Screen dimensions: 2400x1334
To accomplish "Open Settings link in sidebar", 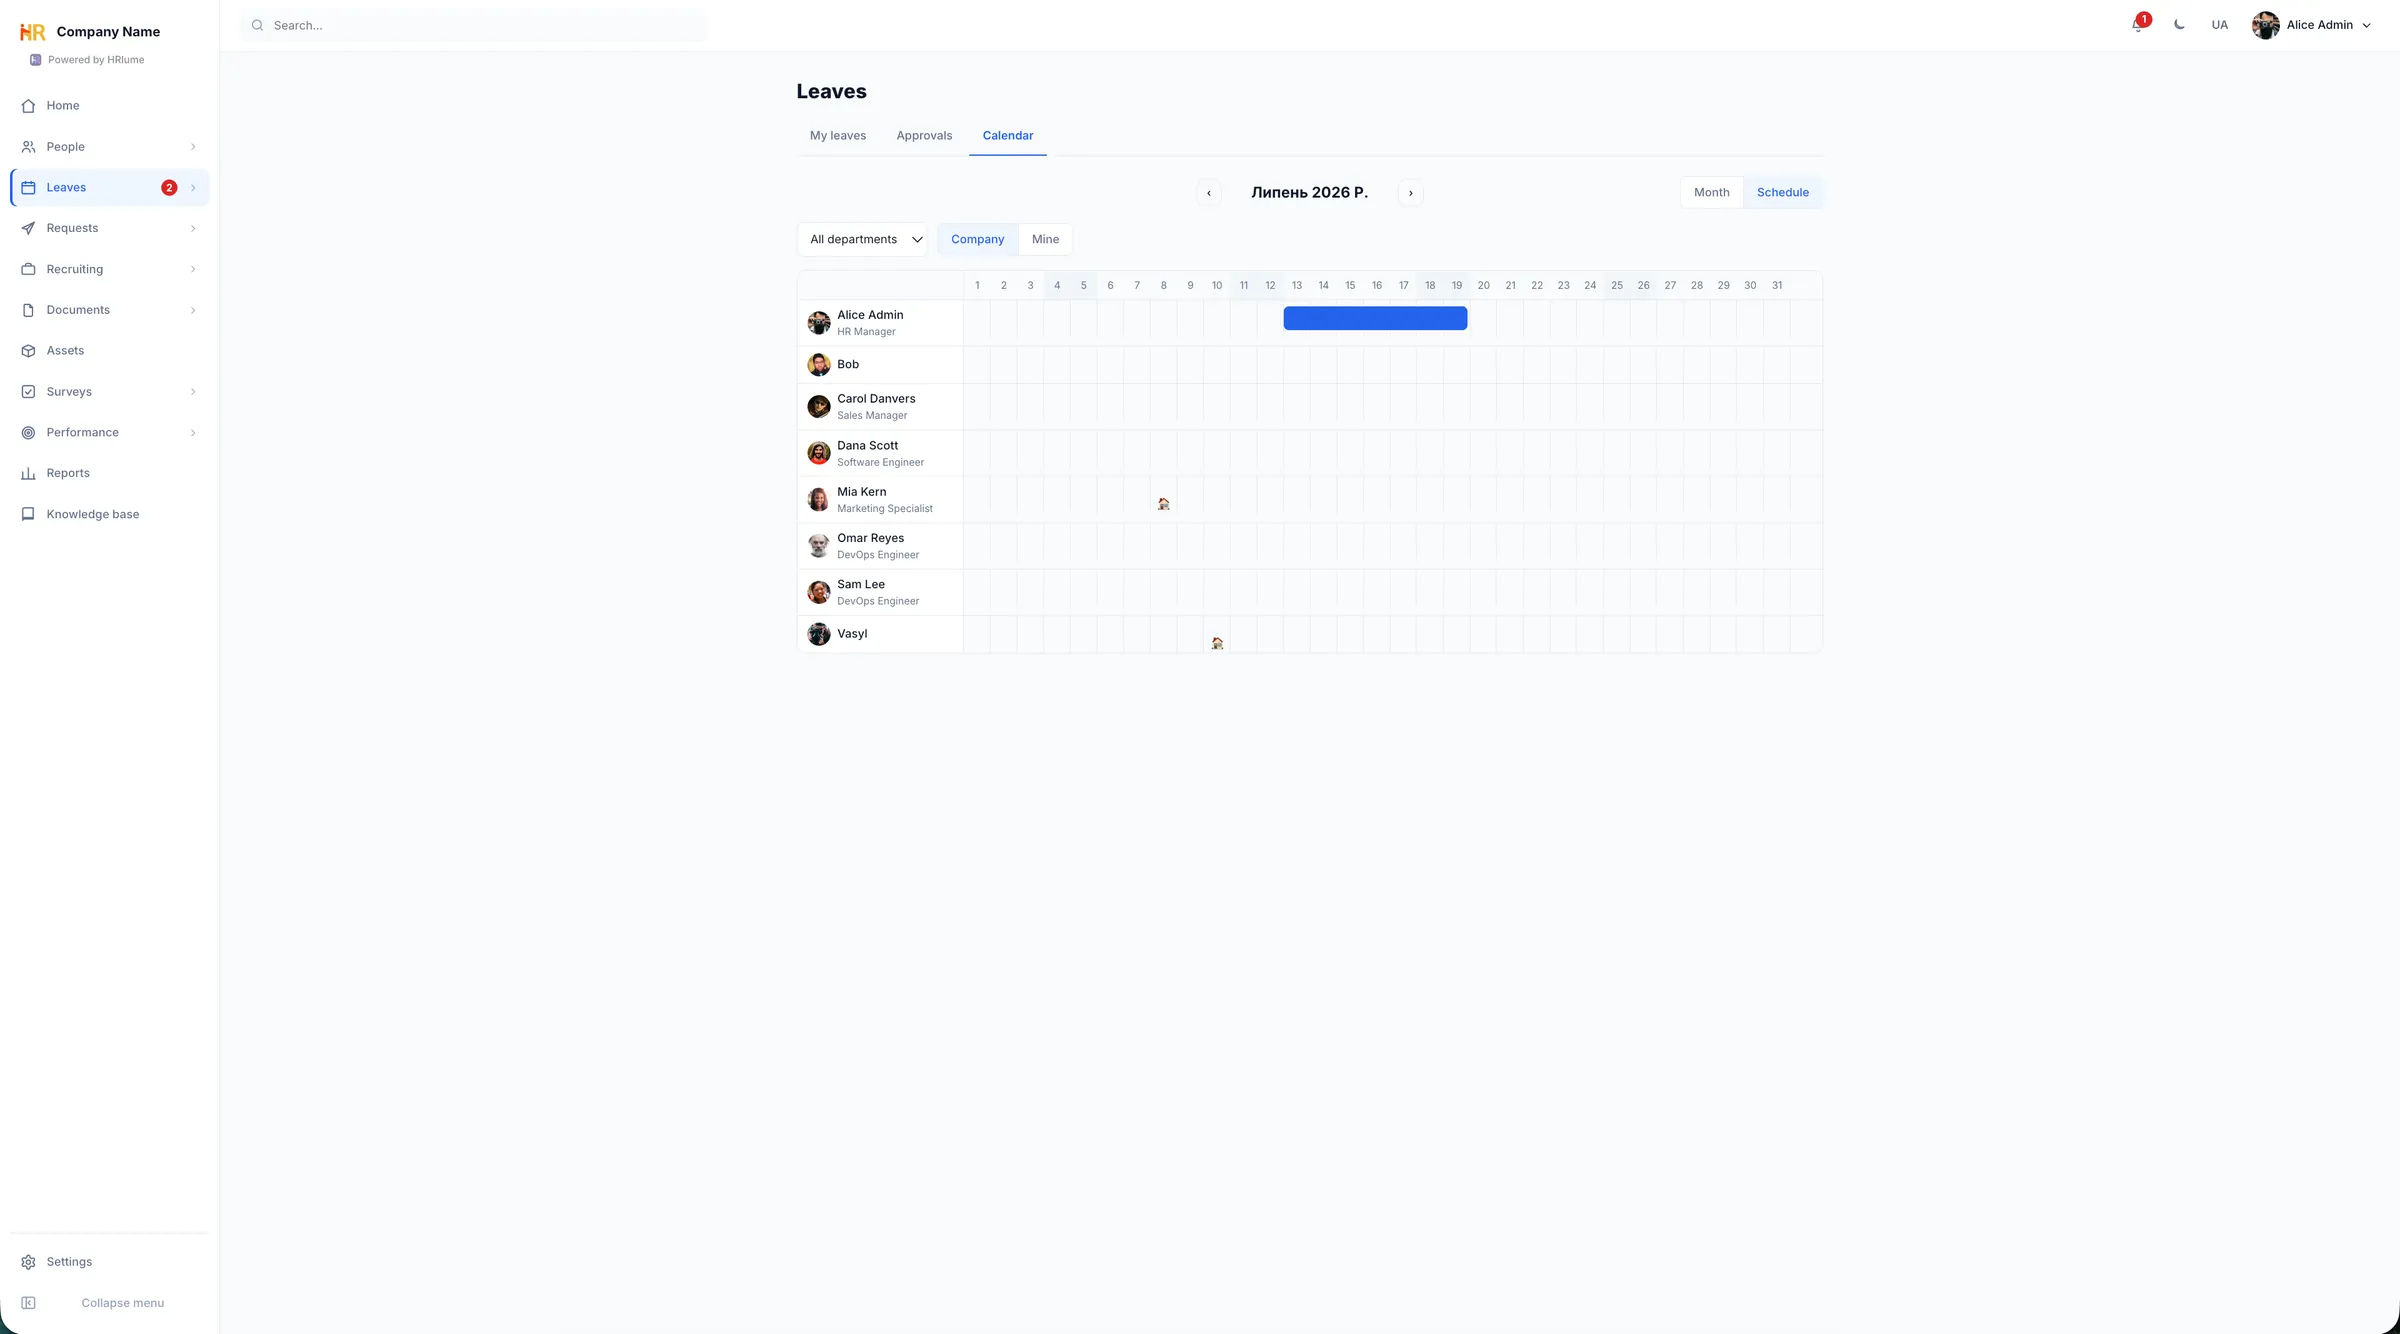I will point(110,1262).
